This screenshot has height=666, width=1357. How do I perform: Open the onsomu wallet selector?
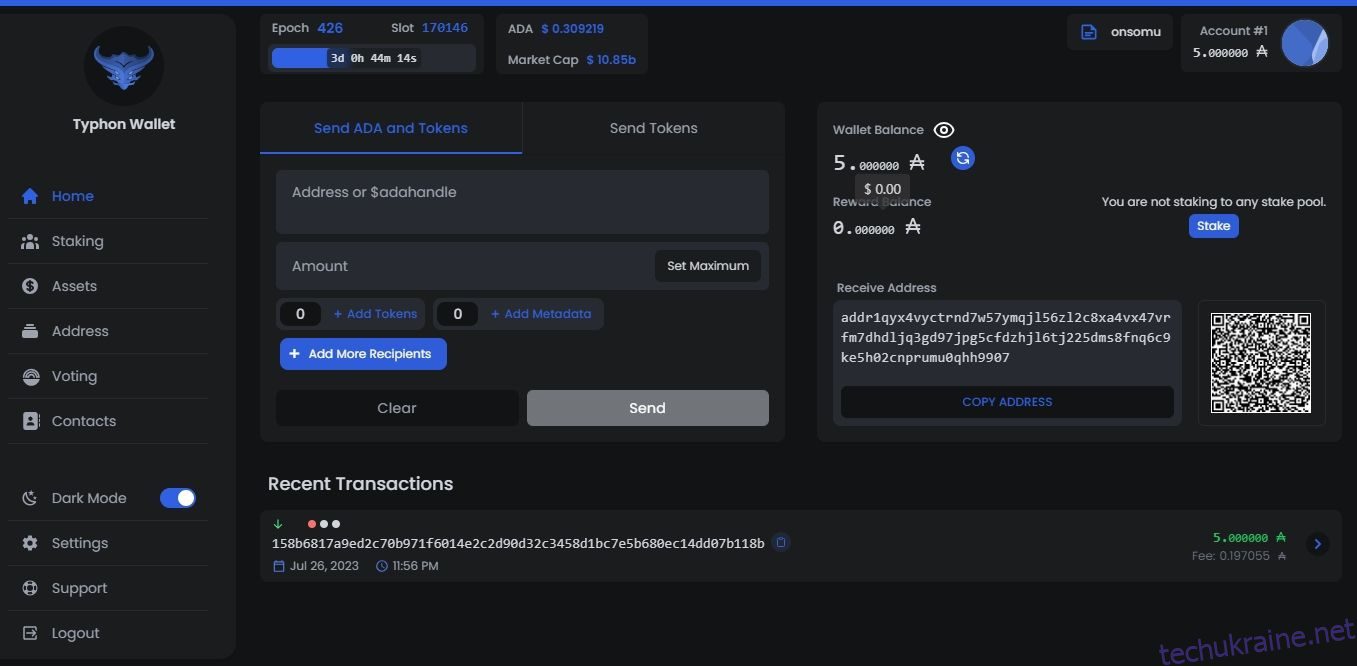[x=1120, y=32]
